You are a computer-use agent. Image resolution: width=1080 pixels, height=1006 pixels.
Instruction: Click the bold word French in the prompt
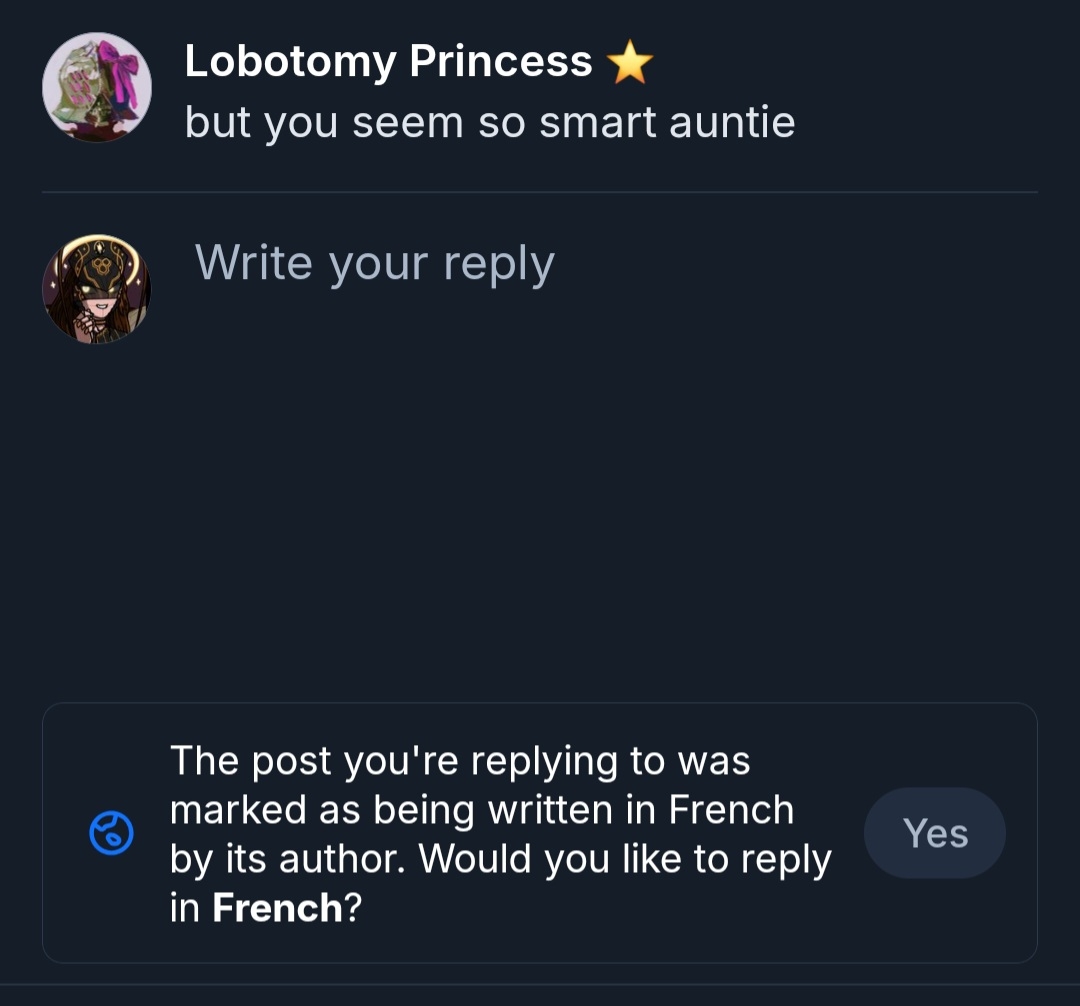click(277, 908)
